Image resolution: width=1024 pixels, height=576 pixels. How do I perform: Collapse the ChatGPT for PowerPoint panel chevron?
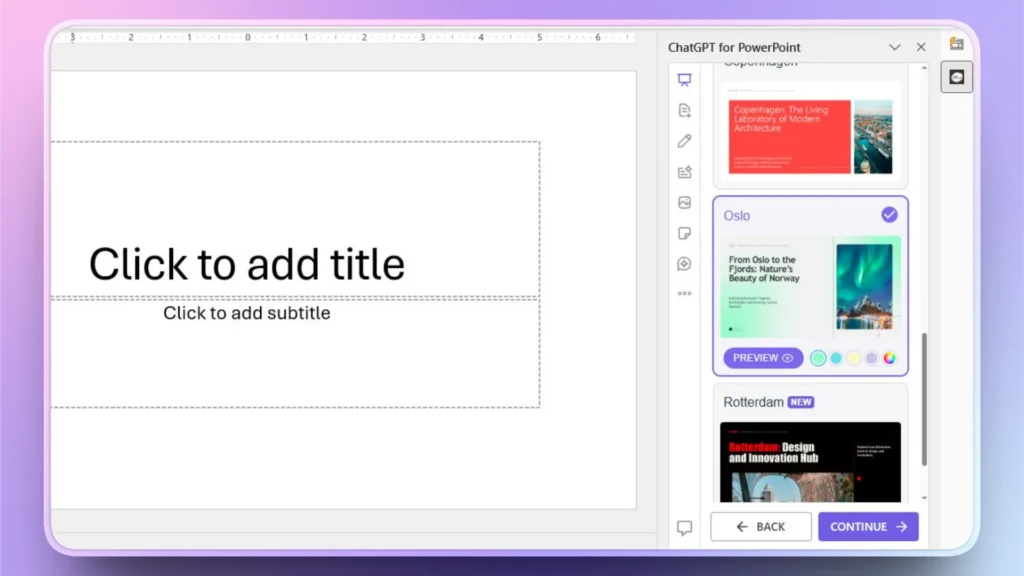[x=895, y=47]
